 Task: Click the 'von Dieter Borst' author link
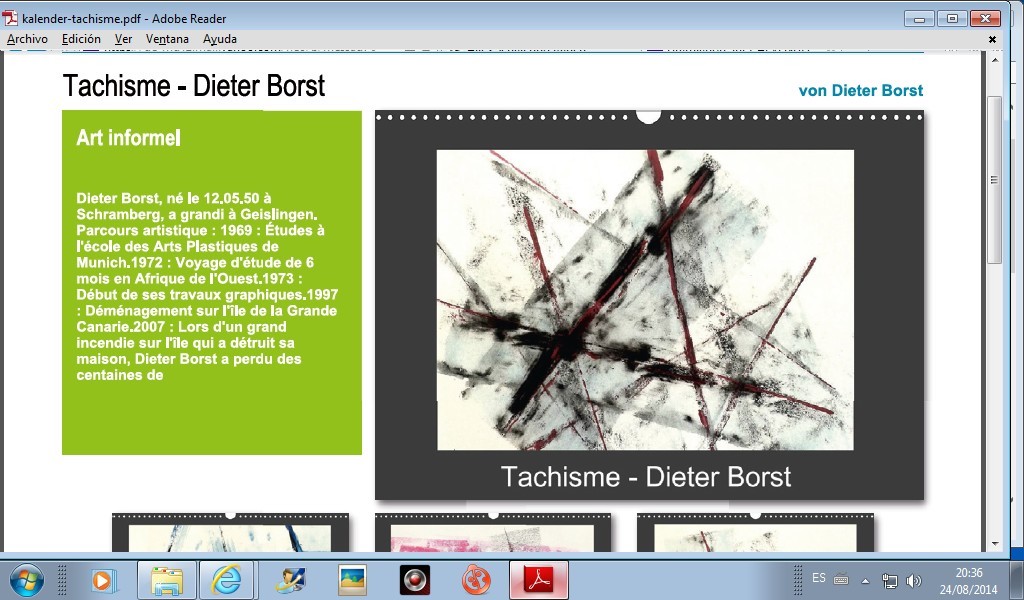pyautogui.click(x=861, y=91)
